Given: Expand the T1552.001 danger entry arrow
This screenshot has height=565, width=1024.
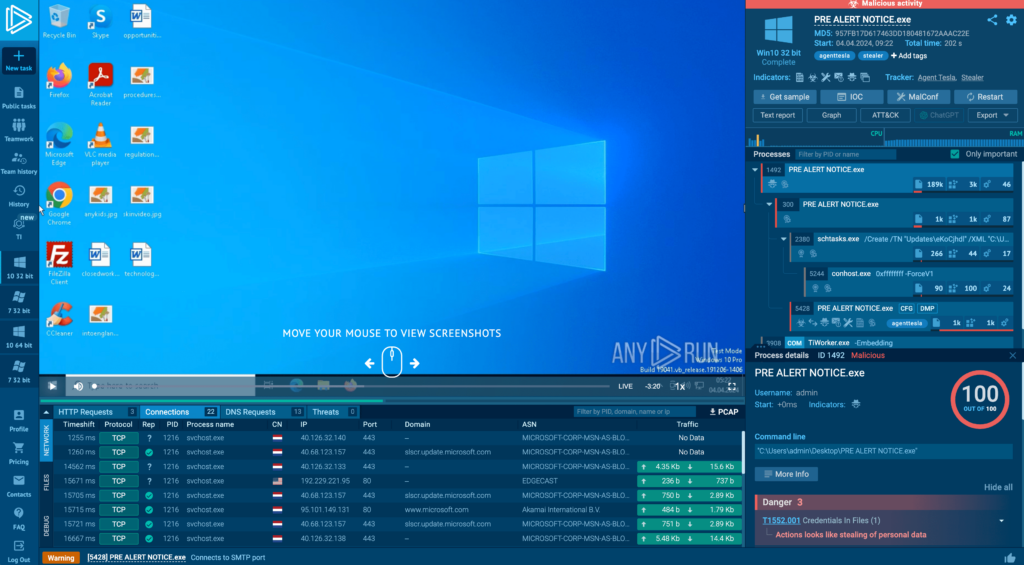Looking at the screenshot, I should (1002, 520).
